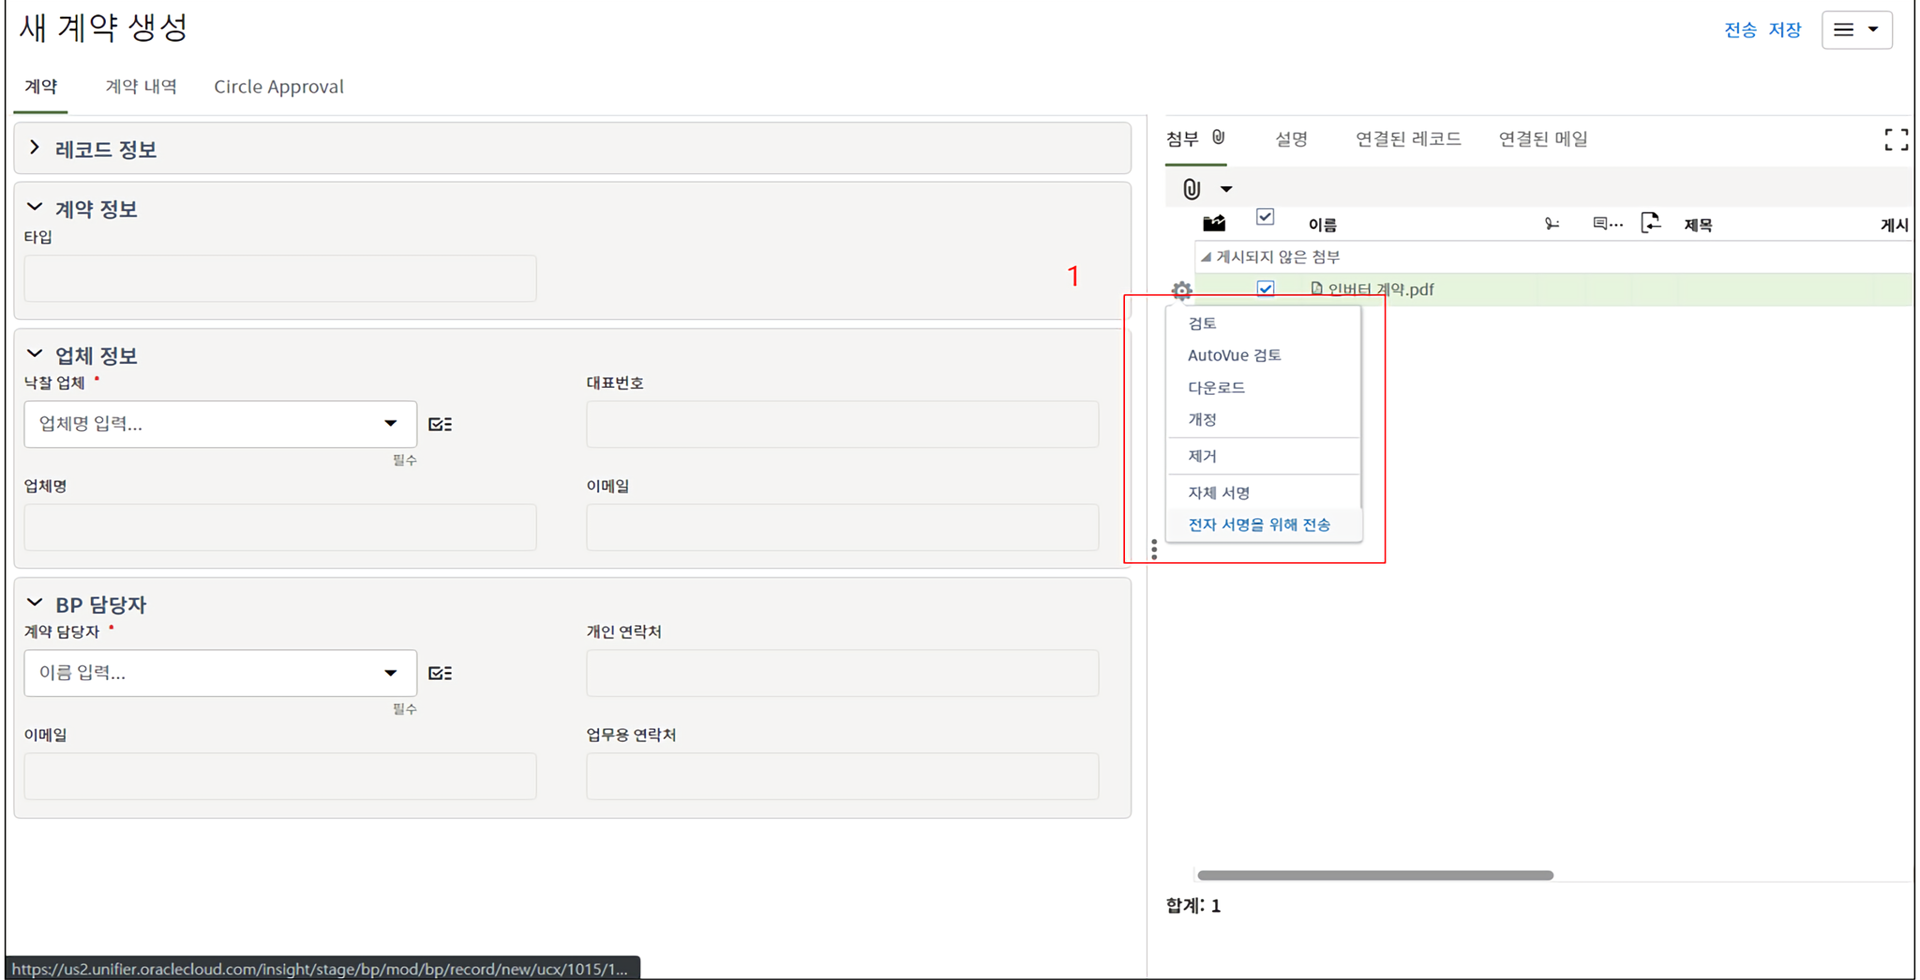Image resolution: width=1920 pixels, height=980 pixels.
Task: Open picker icon next to 낙찰 업체
Action: 440,424
